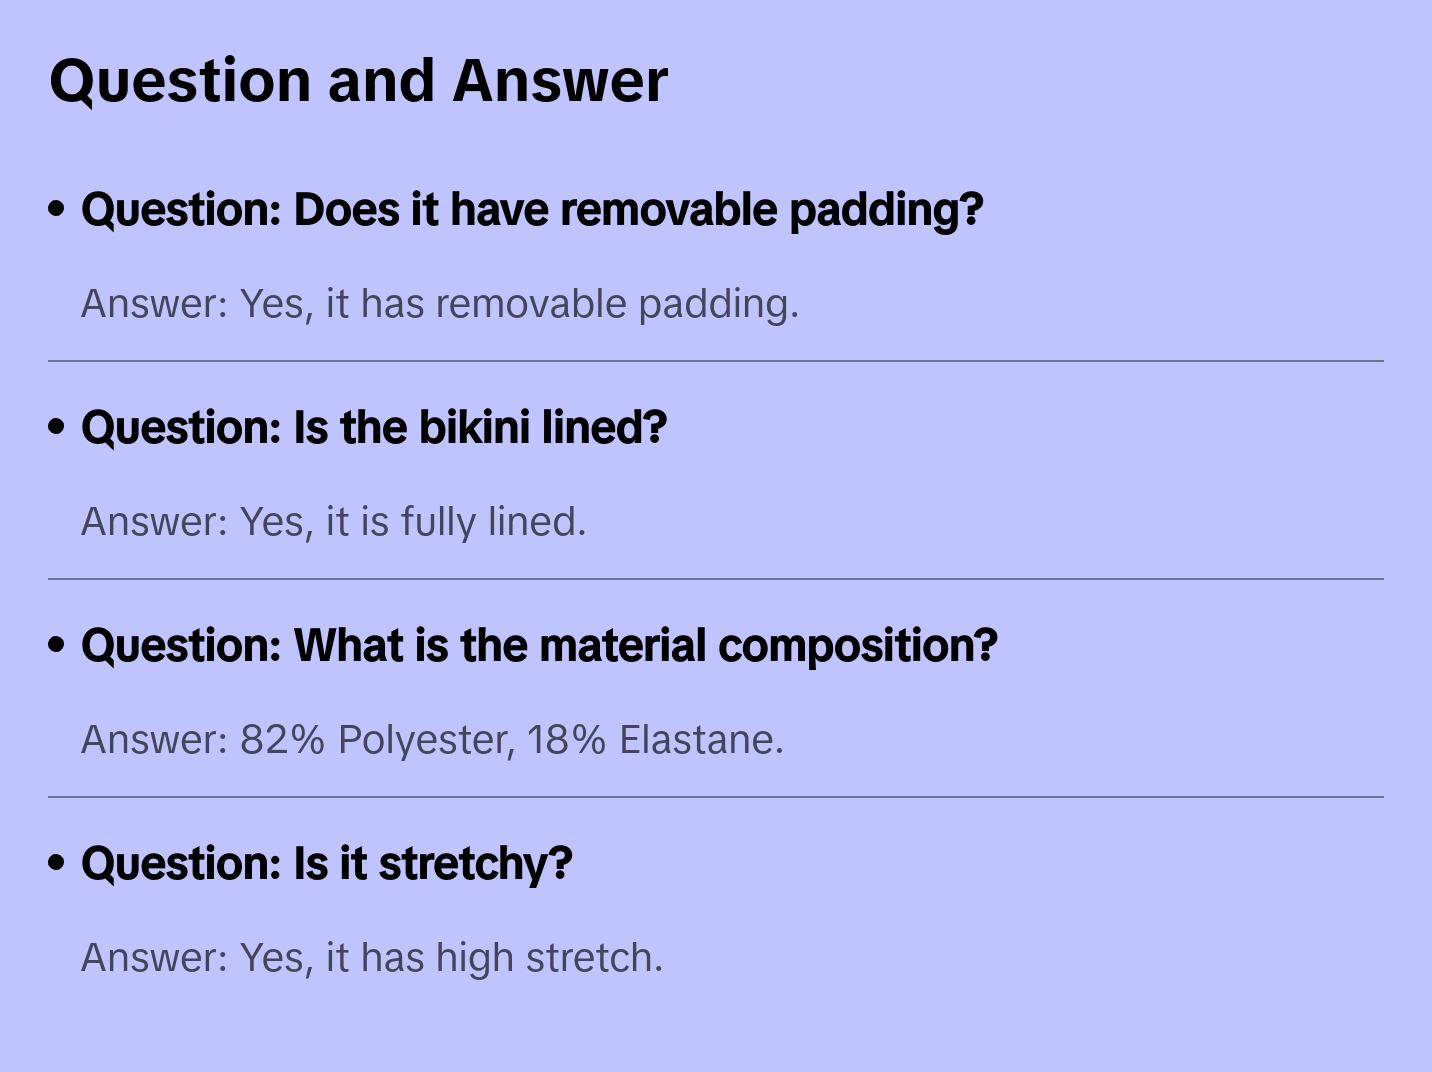Click the divider below the removable padding answer

716,361
